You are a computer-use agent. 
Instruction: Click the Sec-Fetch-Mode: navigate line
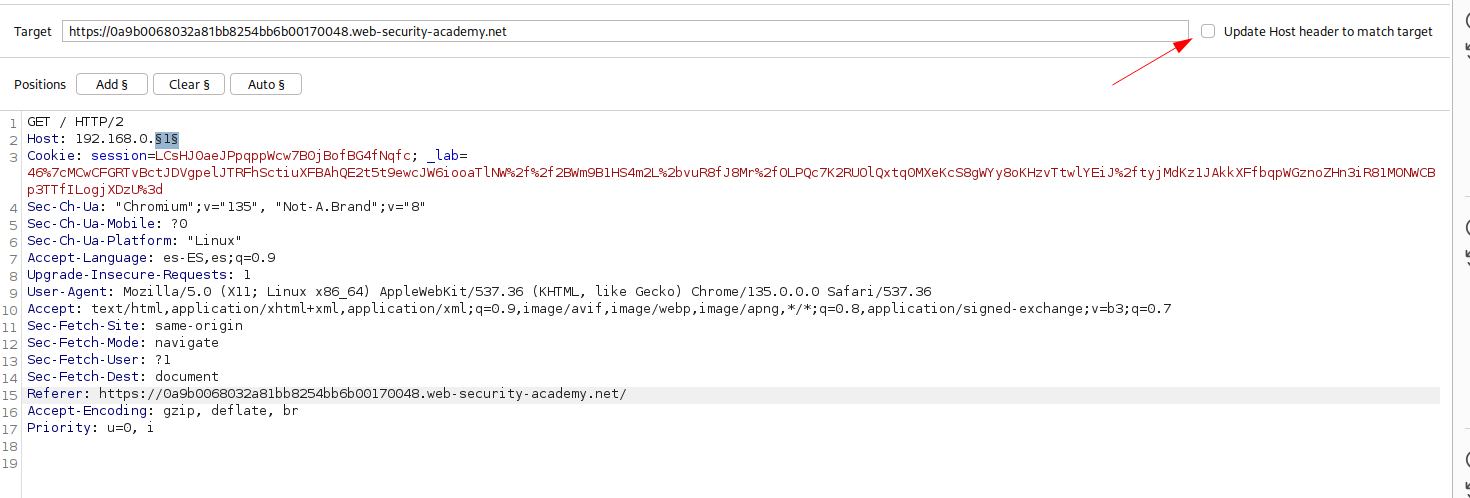click(x=123, y=342)
